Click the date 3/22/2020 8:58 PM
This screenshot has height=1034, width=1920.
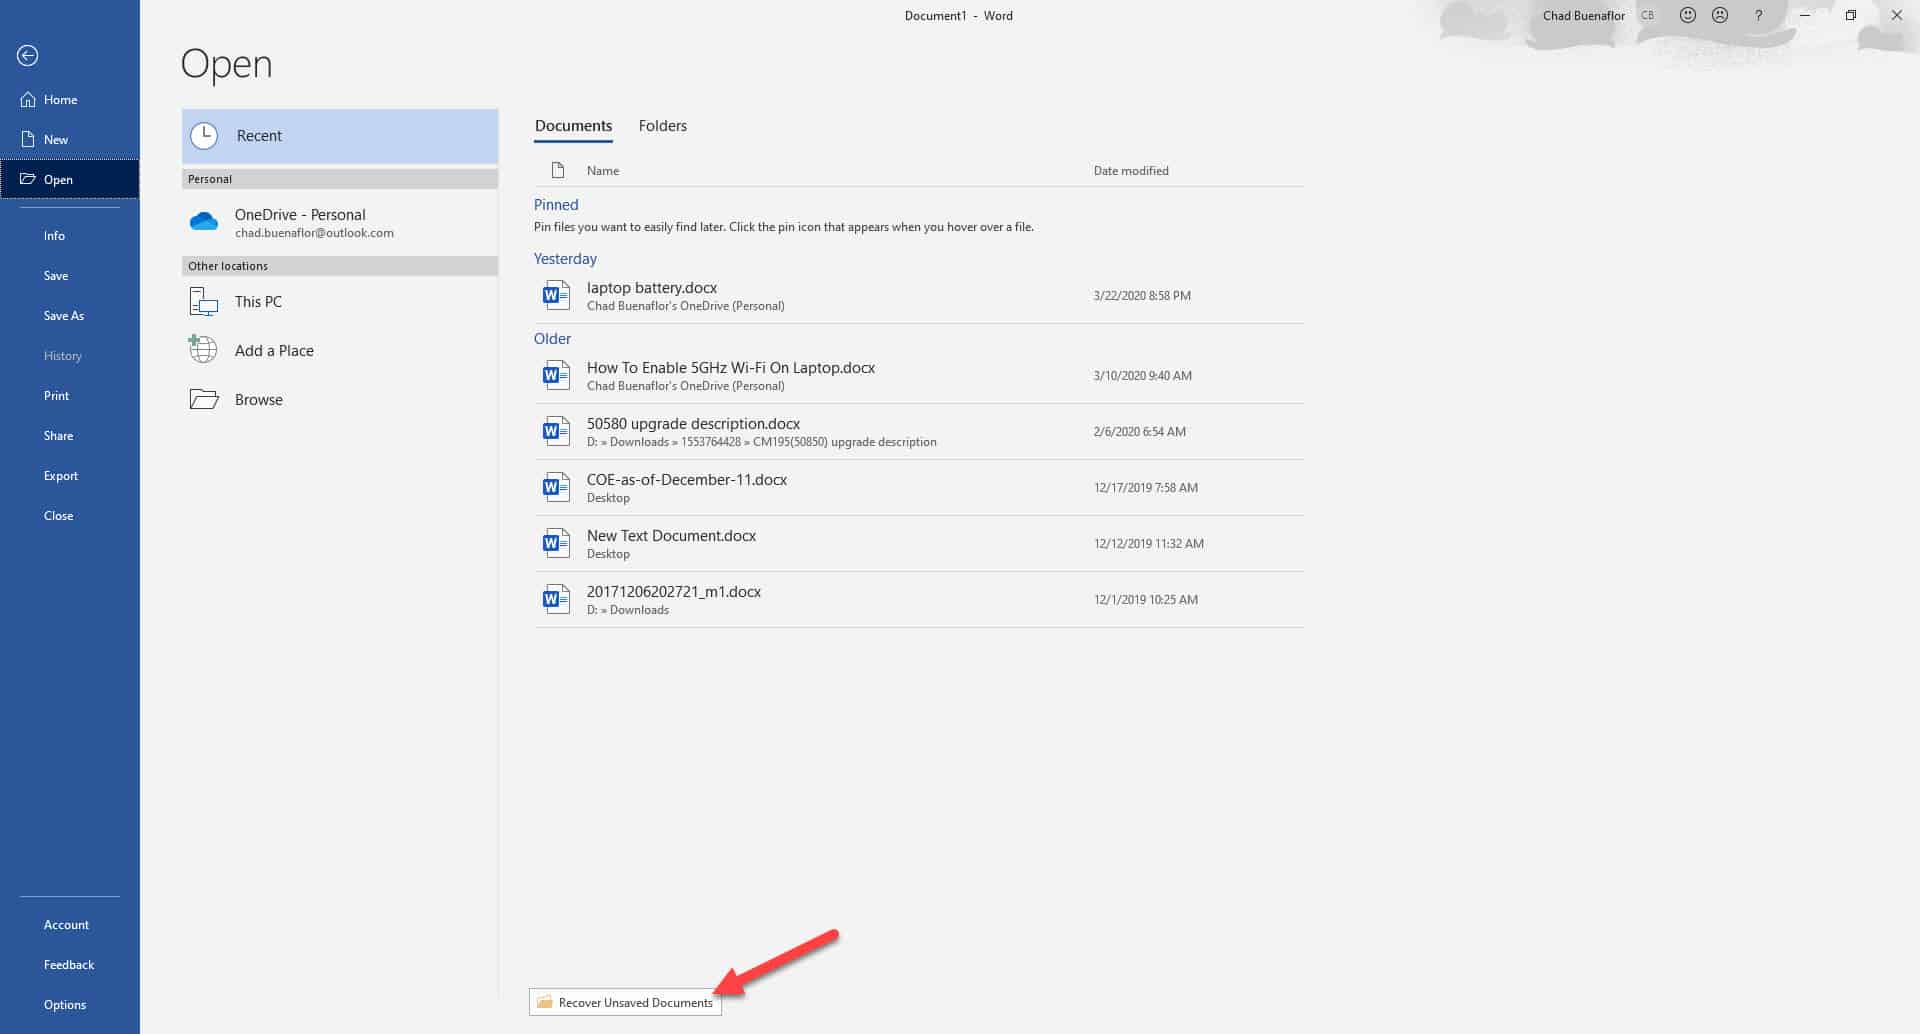1142,296
